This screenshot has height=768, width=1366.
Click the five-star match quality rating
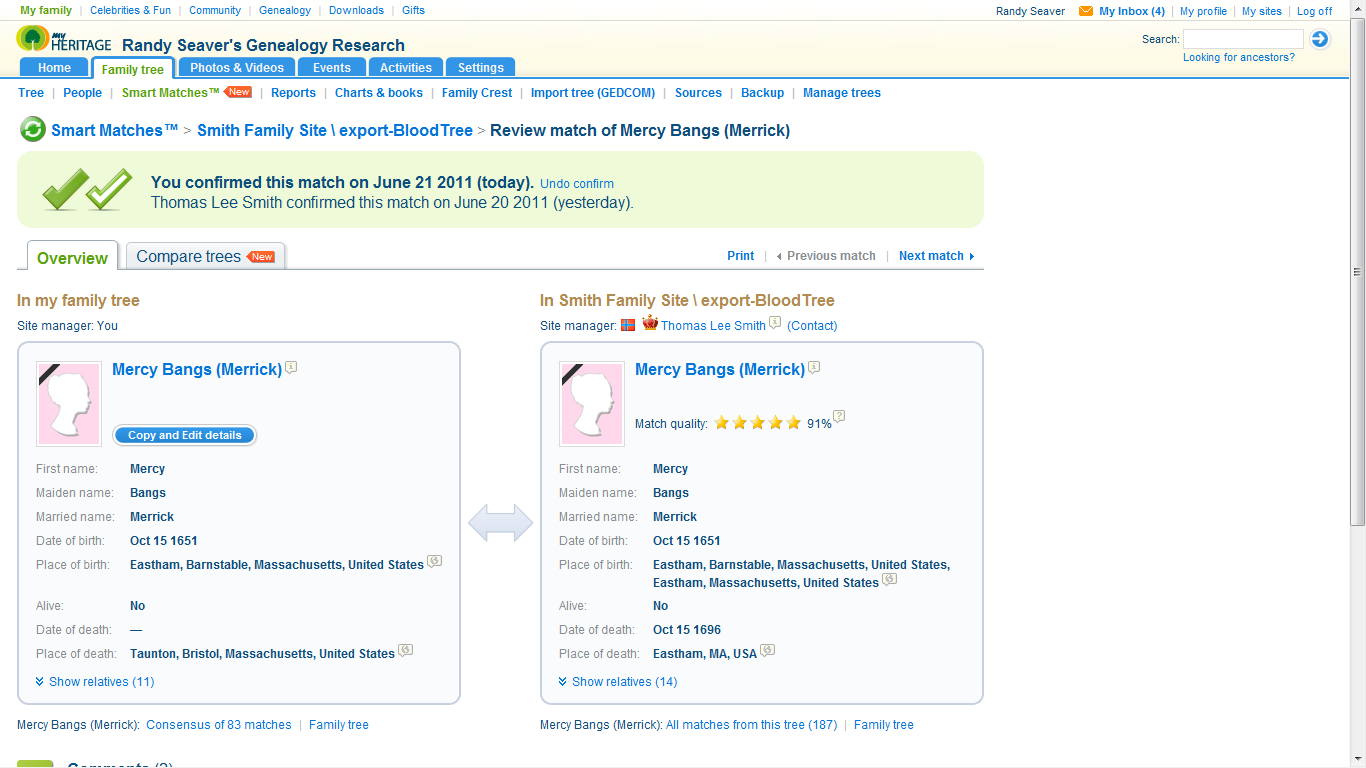point(757,423)
